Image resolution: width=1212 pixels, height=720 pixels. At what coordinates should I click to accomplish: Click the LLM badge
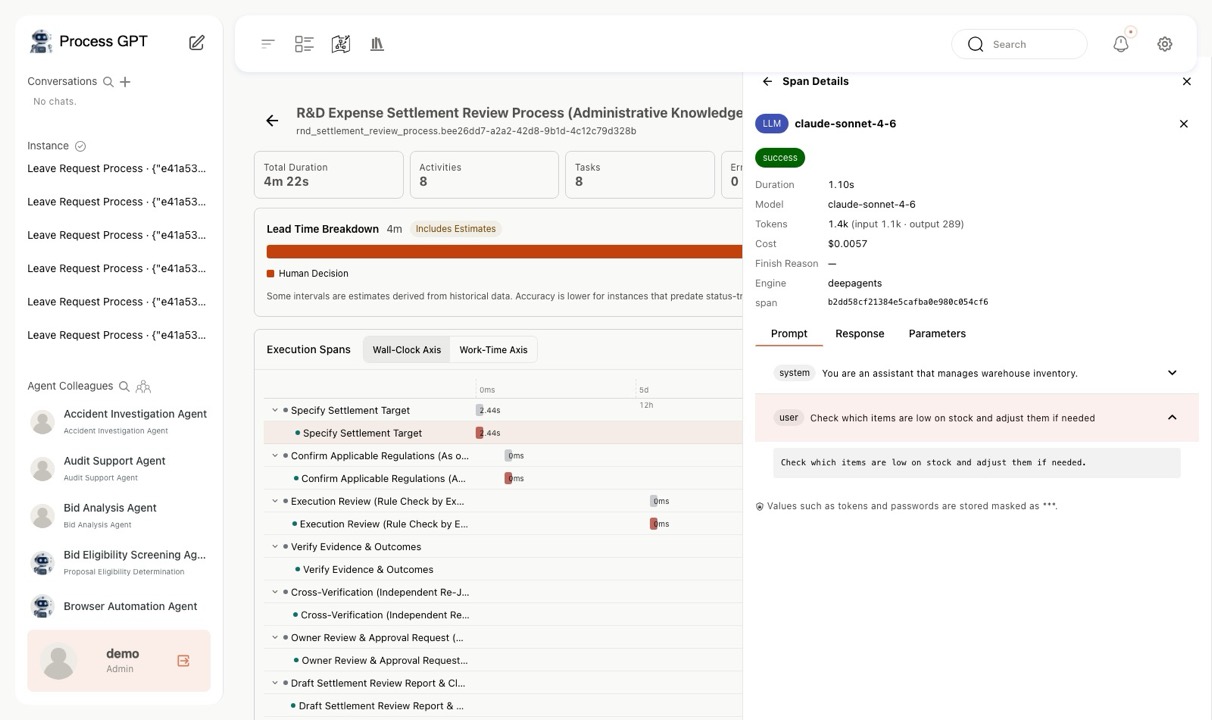point(771,124)
